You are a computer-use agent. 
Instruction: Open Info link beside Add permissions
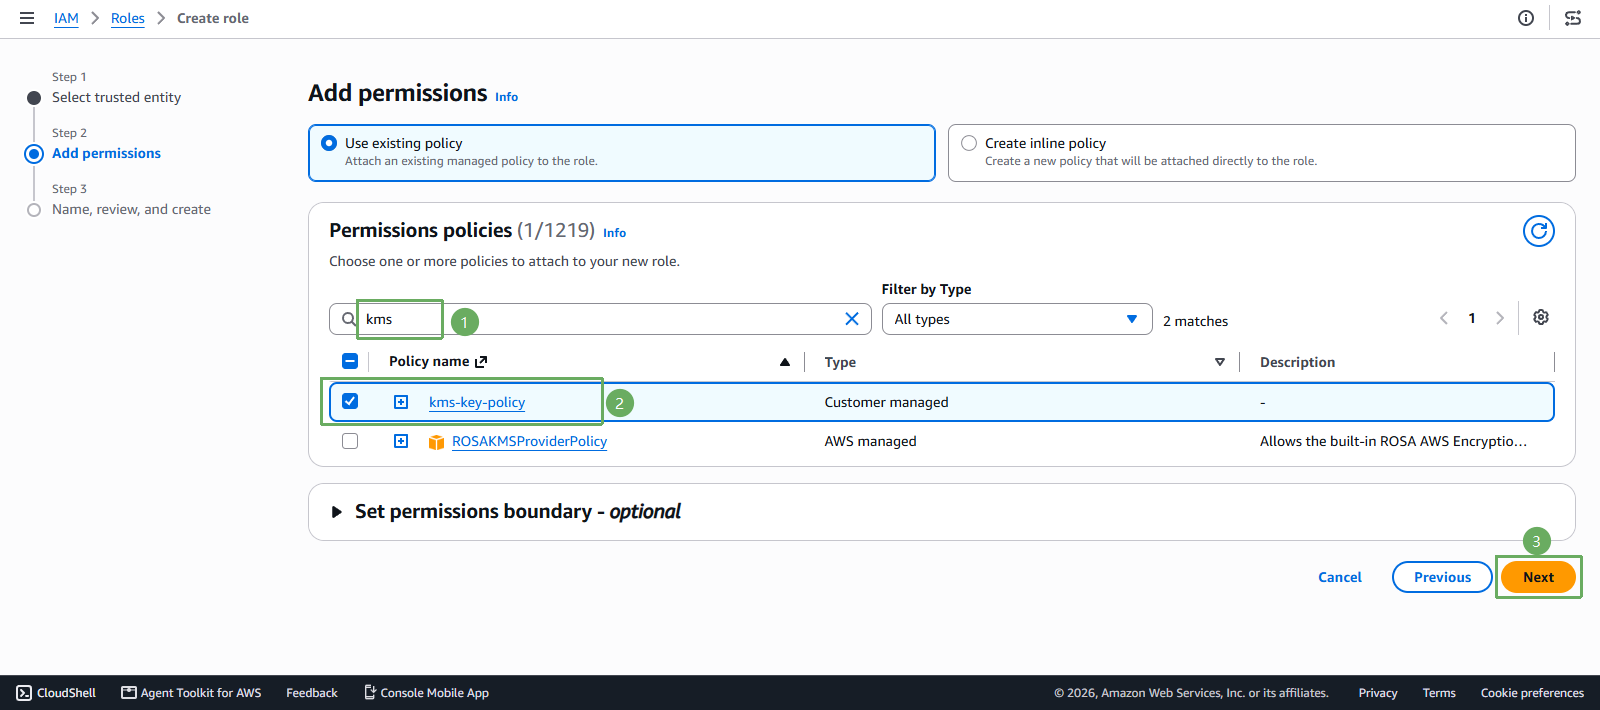507,97
